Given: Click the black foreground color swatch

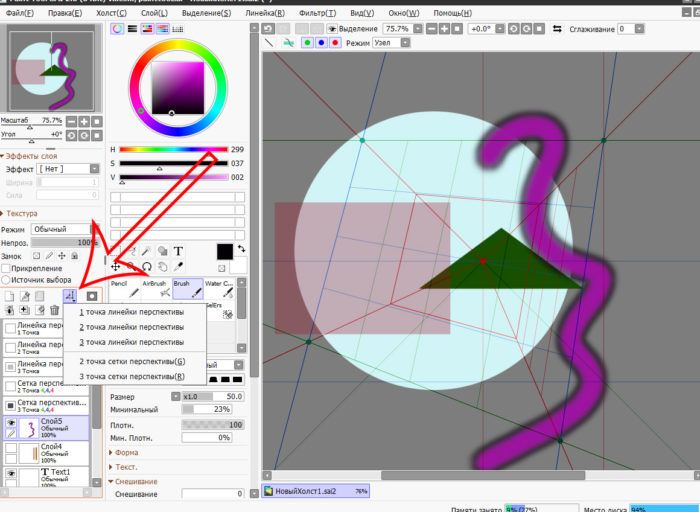Looking at the screenshot, I should 225,252.
